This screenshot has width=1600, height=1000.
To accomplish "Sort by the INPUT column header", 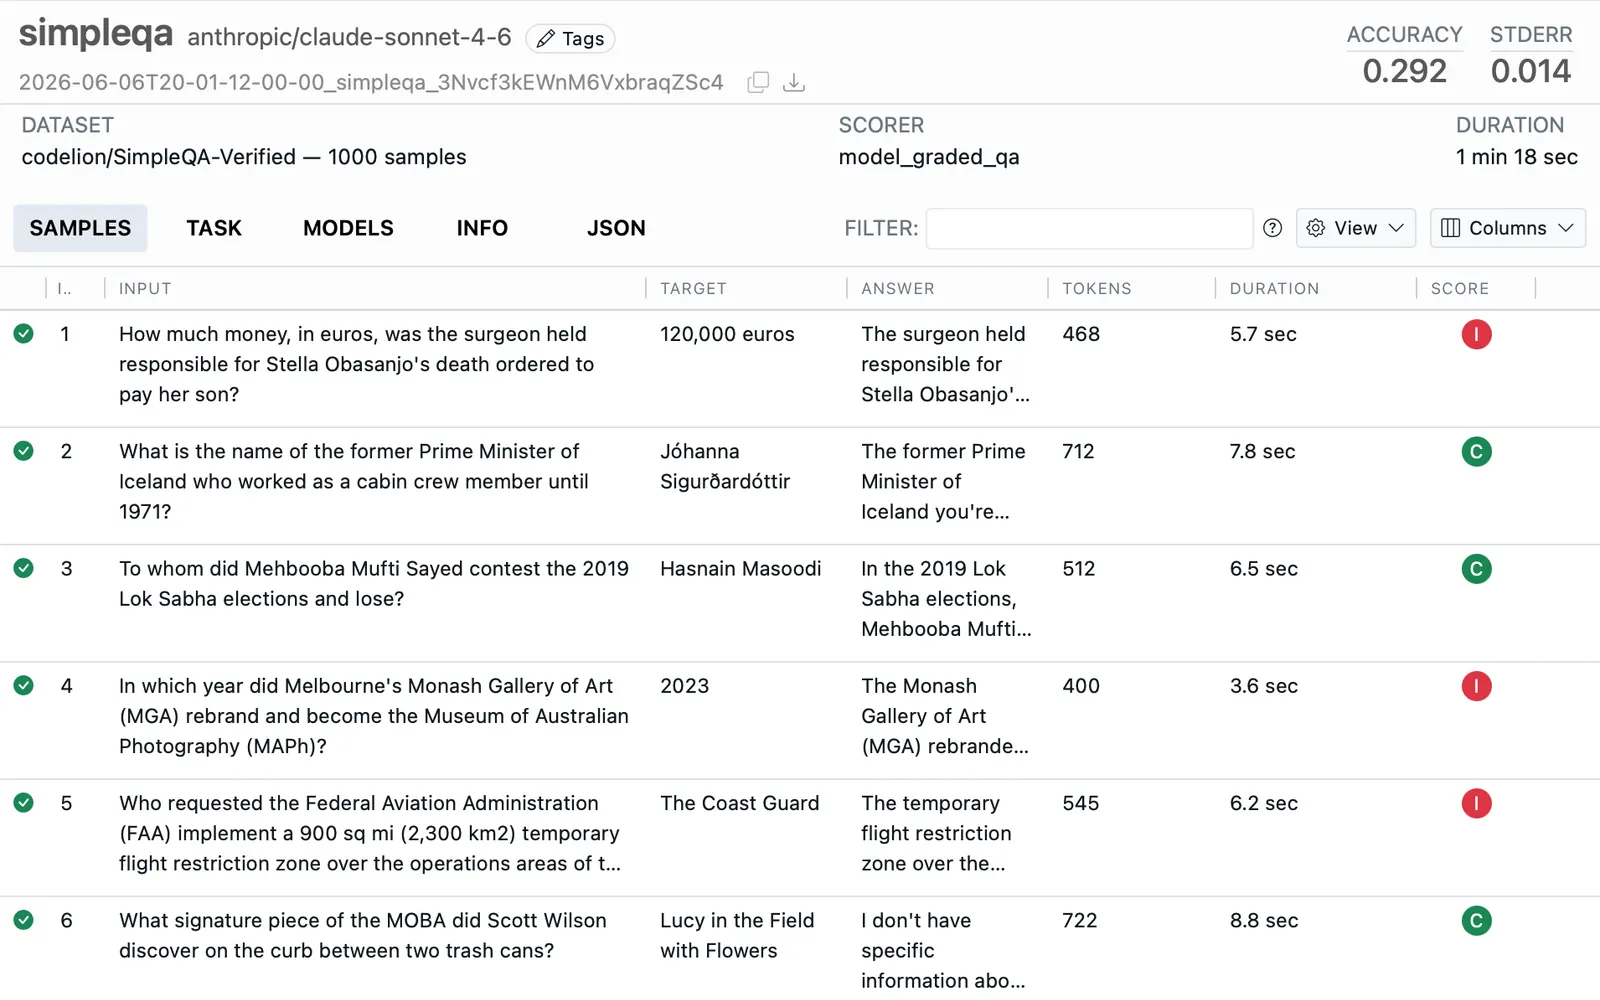I will (145, 288).
